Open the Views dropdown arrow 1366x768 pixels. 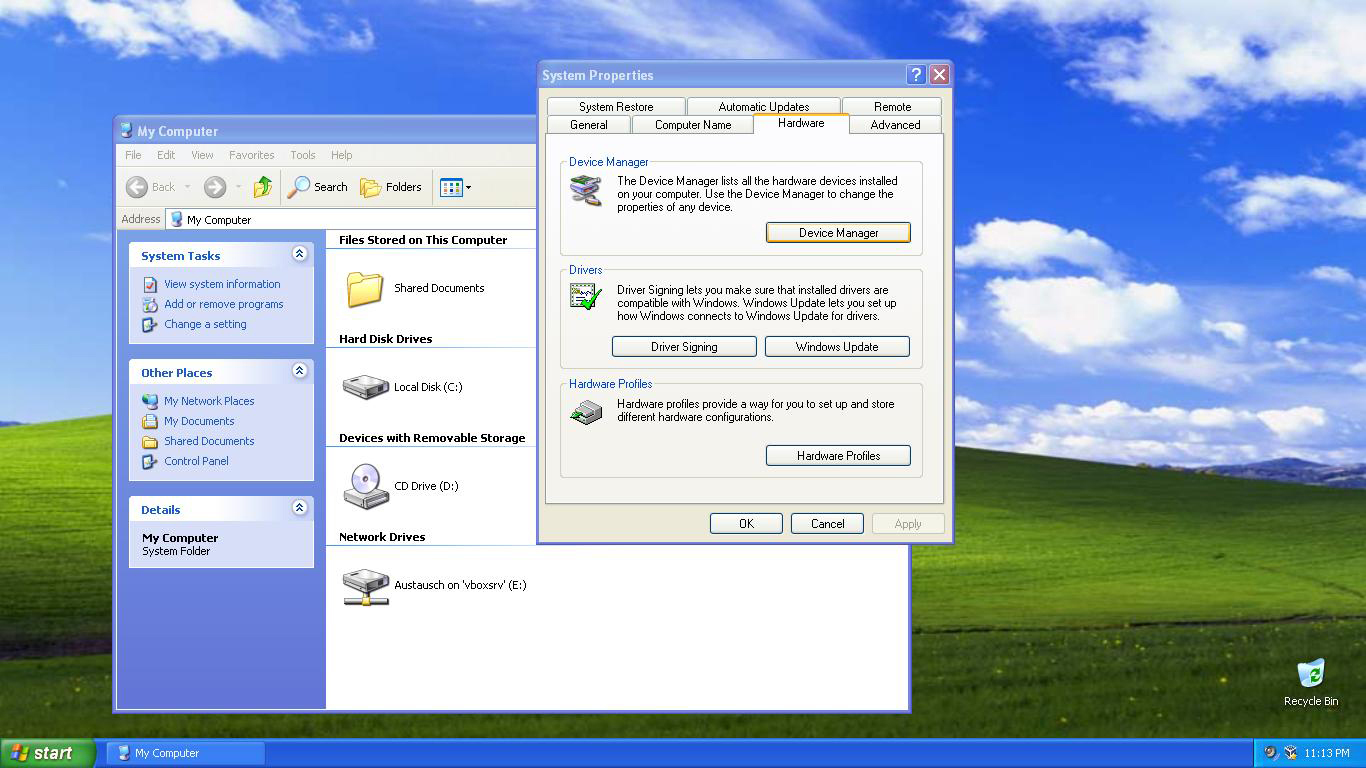pyautogui.click(x=468, y=187)
